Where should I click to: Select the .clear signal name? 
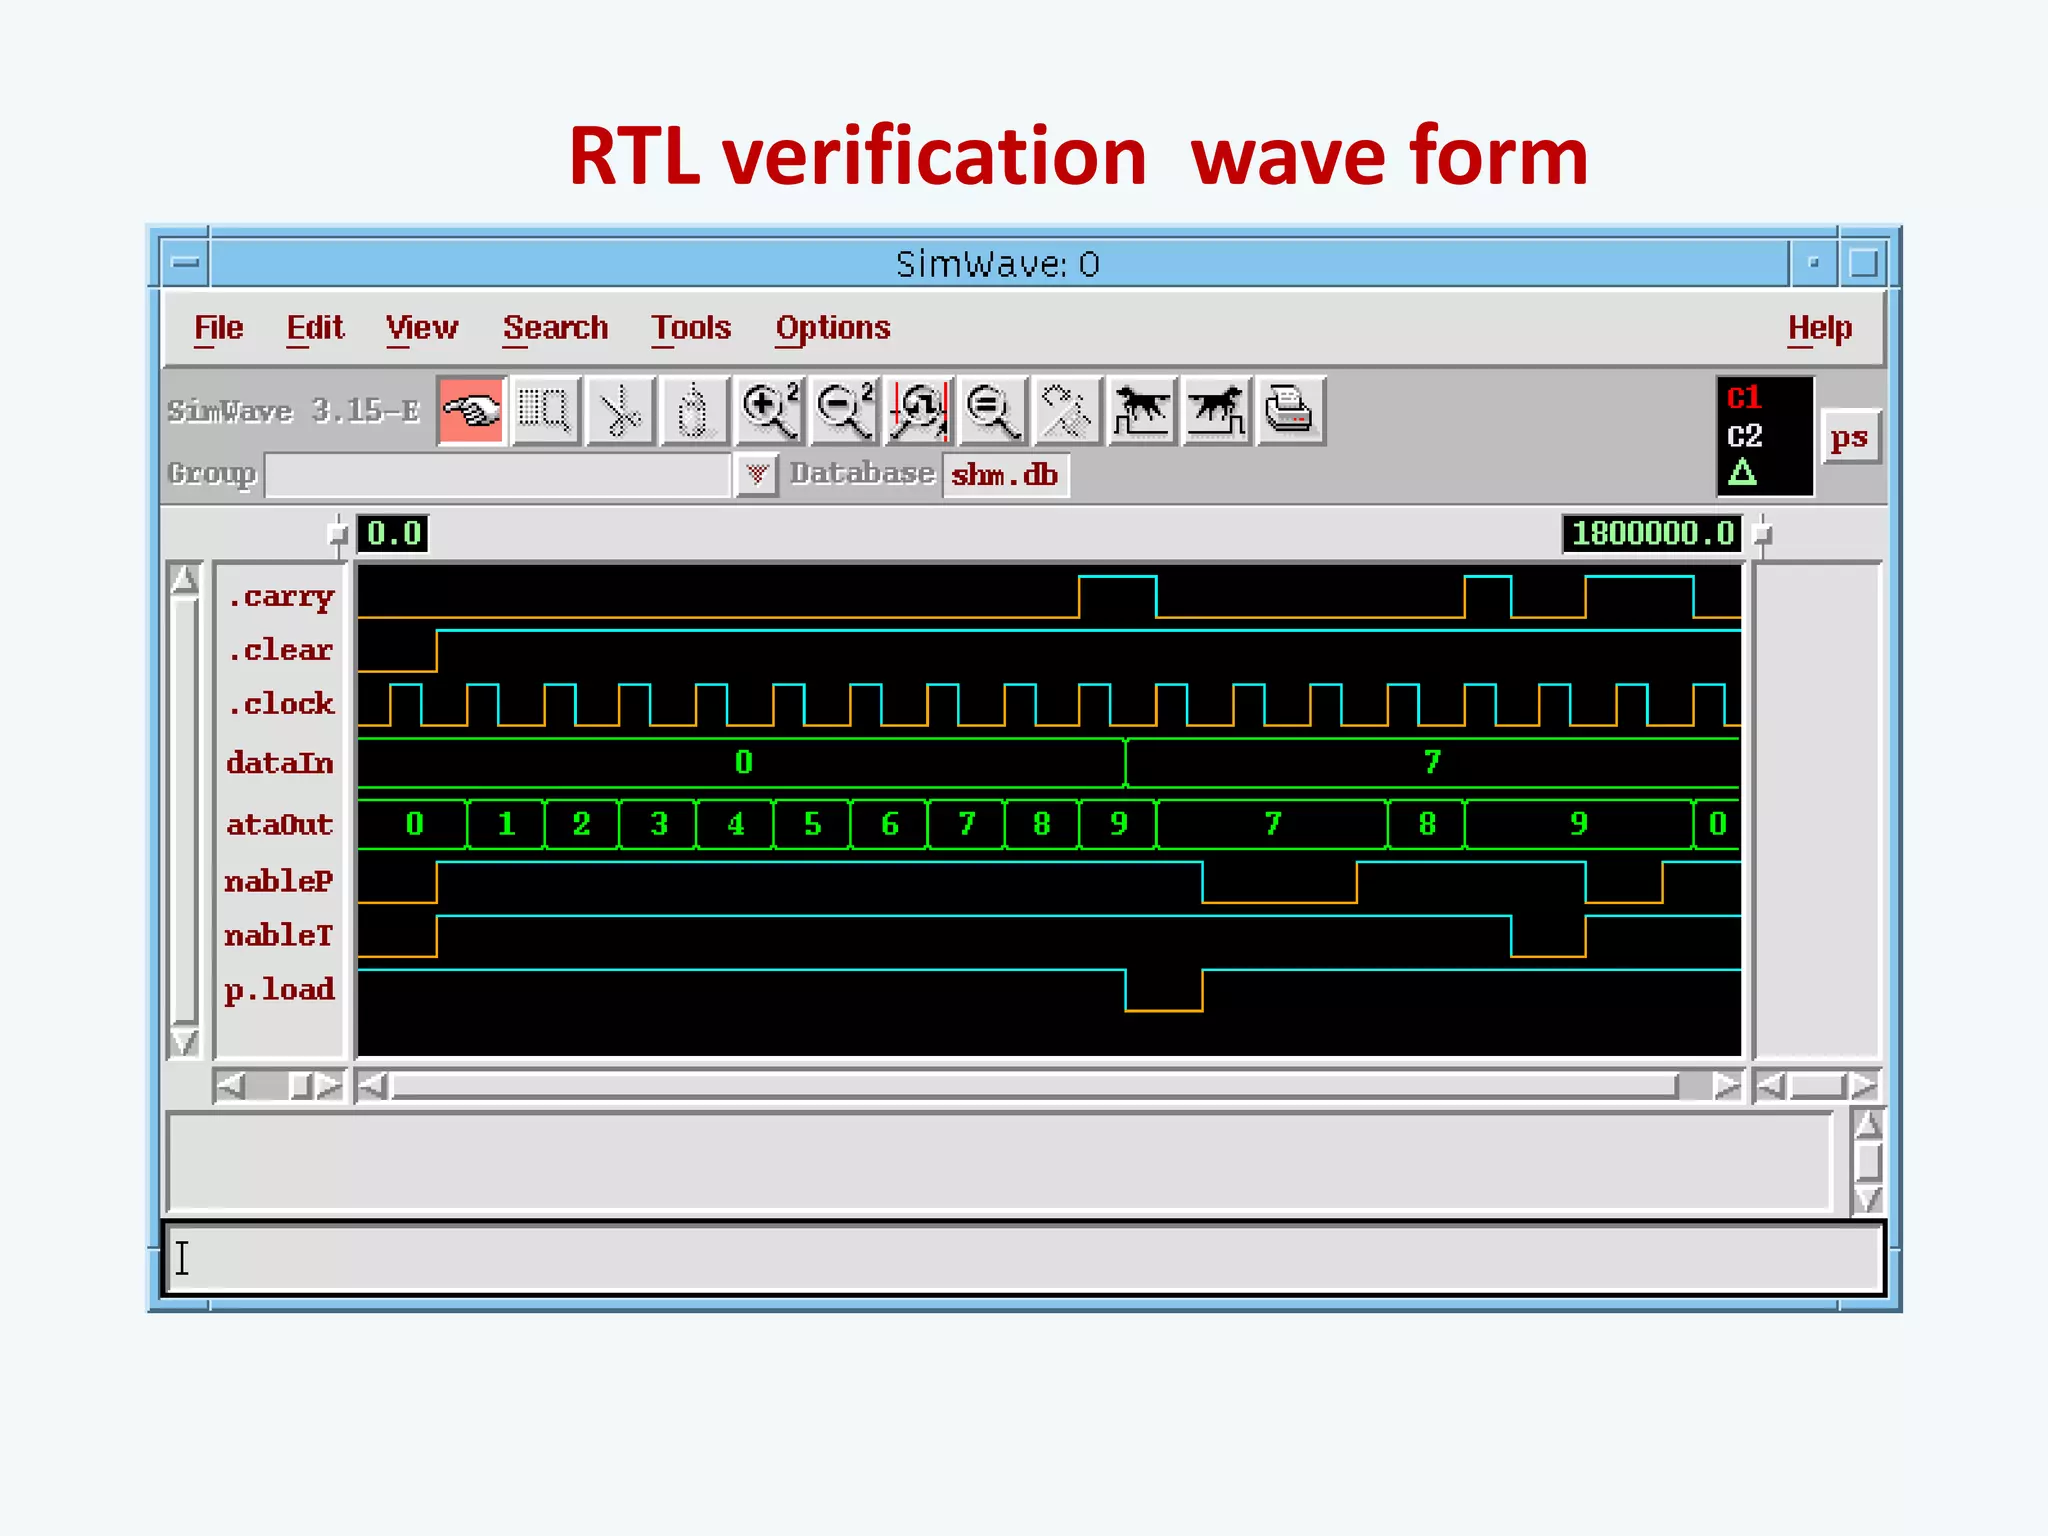[x=280, y=650]
